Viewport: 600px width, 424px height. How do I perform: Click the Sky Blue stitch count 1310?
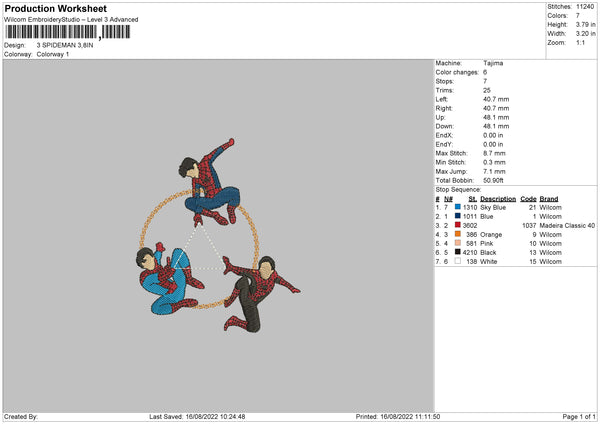470,207
